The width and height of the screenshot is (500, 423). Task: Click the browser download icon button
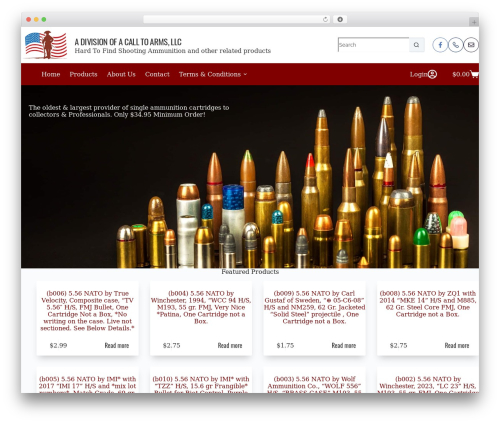coord(340,19)
